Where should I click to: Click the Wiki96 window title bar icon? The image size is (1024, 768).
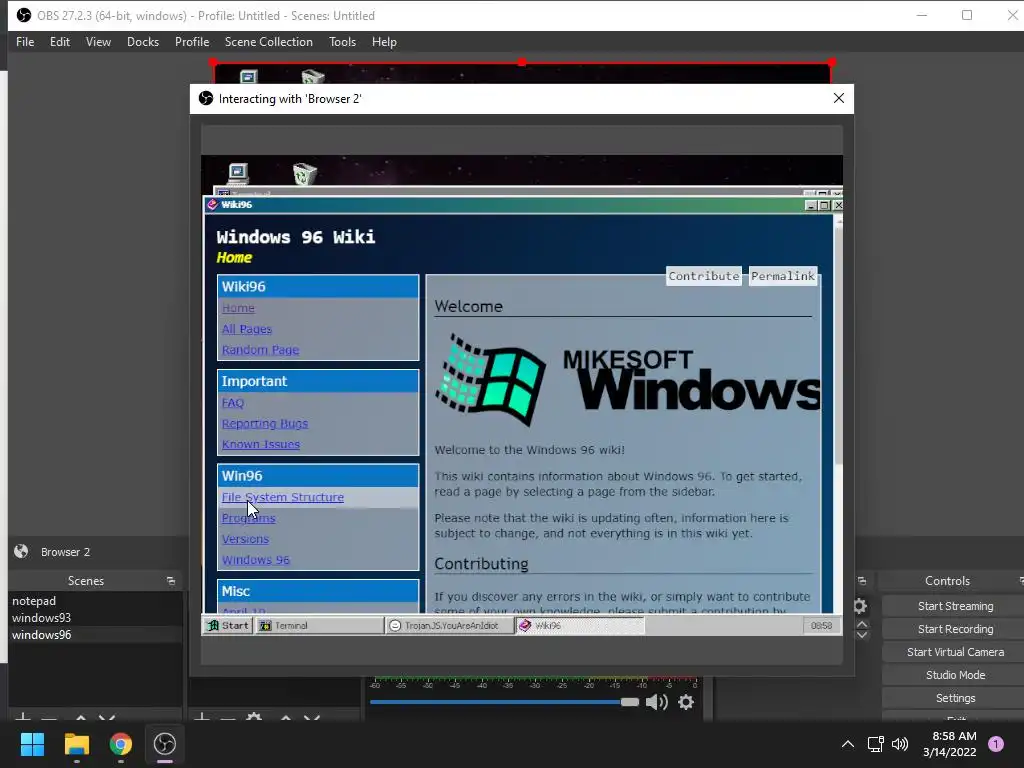point(212,204)
